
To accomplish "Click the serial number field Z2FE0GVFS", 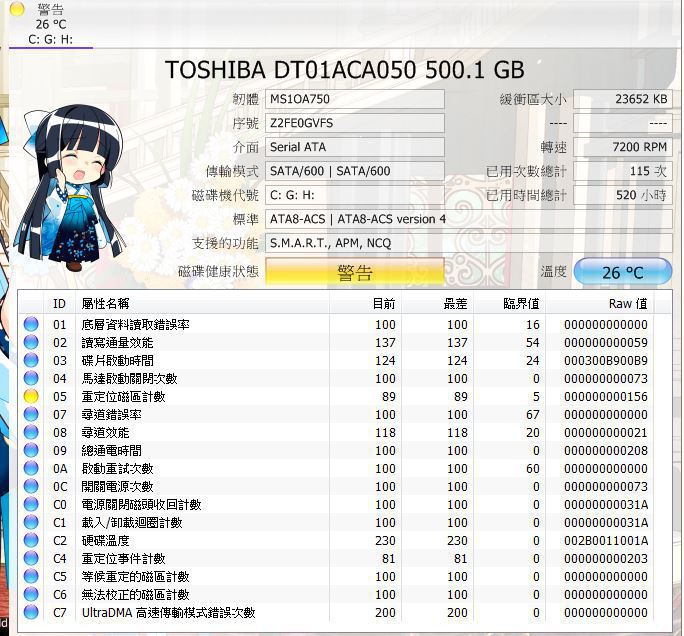I will click(355, 123).
